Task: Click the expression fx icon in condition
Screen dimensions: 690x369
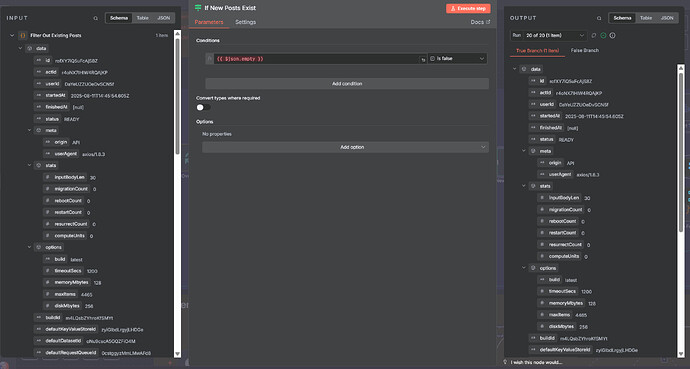Action: point(209,58)
